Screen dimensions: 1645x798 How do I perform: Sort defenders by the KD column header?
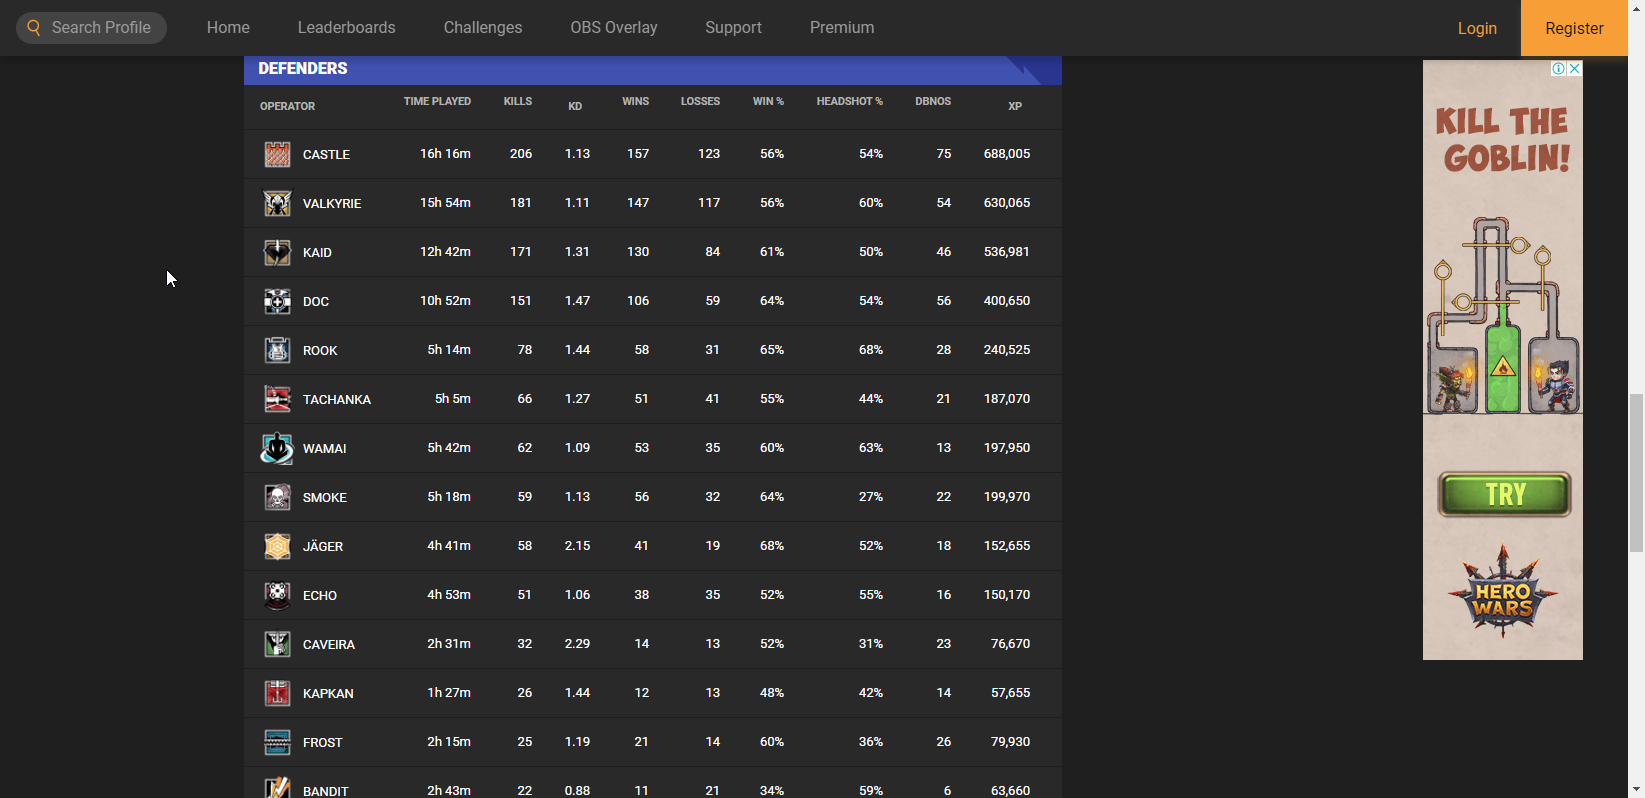point(575,106)
